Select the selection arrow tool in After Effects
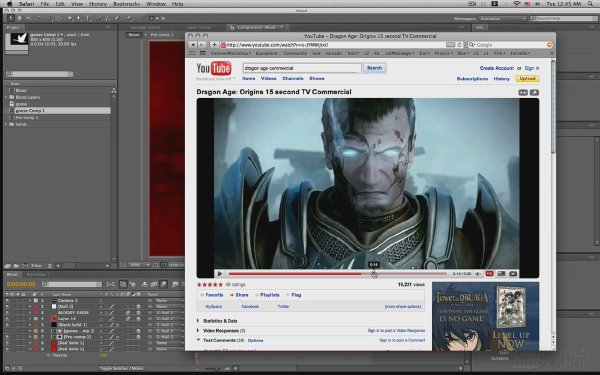The height and width of the screenshot is (375, 600). [x=10, y=18]
